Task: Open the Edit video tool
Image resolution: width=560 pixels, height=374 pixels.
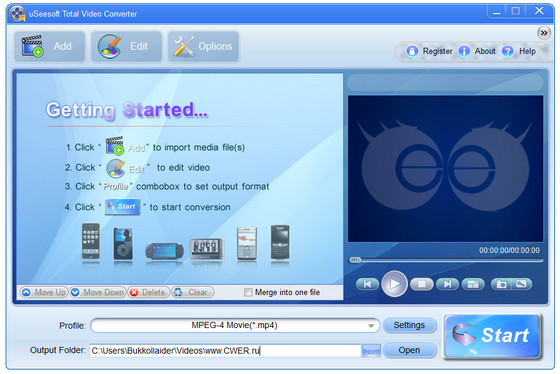Action: pos(126,46)
